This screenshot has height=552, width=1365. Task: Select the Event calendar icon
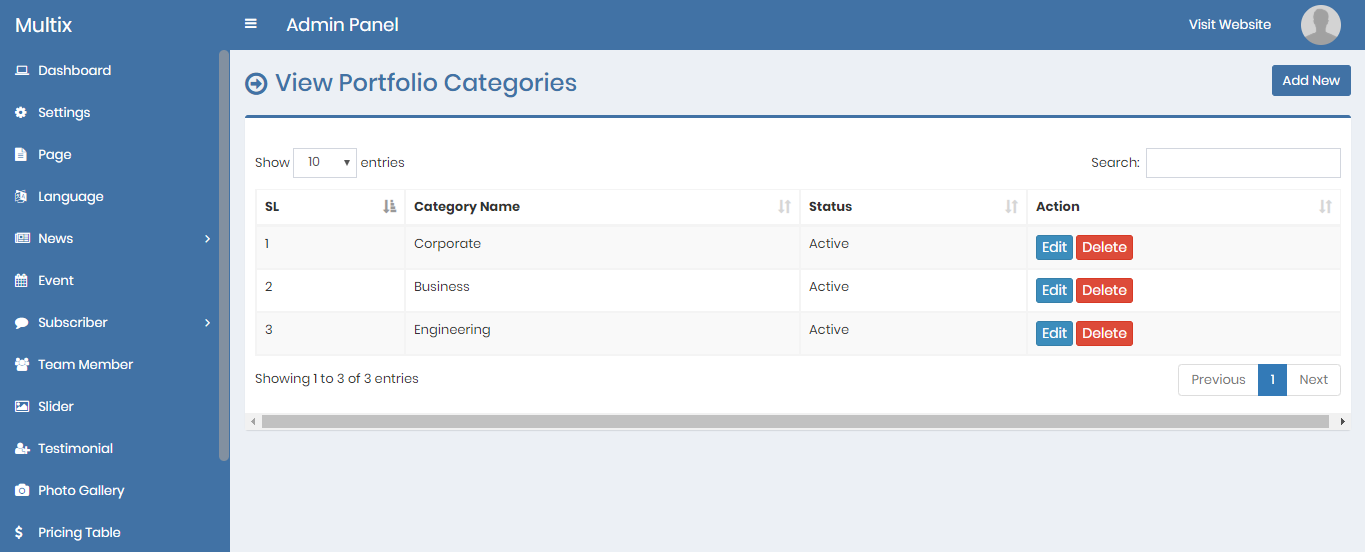[x=21, y=281]
